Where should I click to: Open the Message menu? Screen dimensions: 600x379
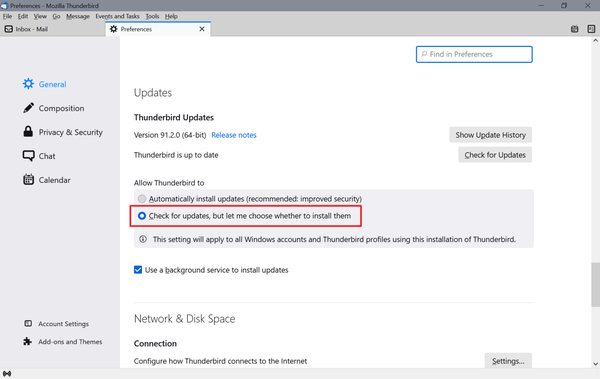78,16
